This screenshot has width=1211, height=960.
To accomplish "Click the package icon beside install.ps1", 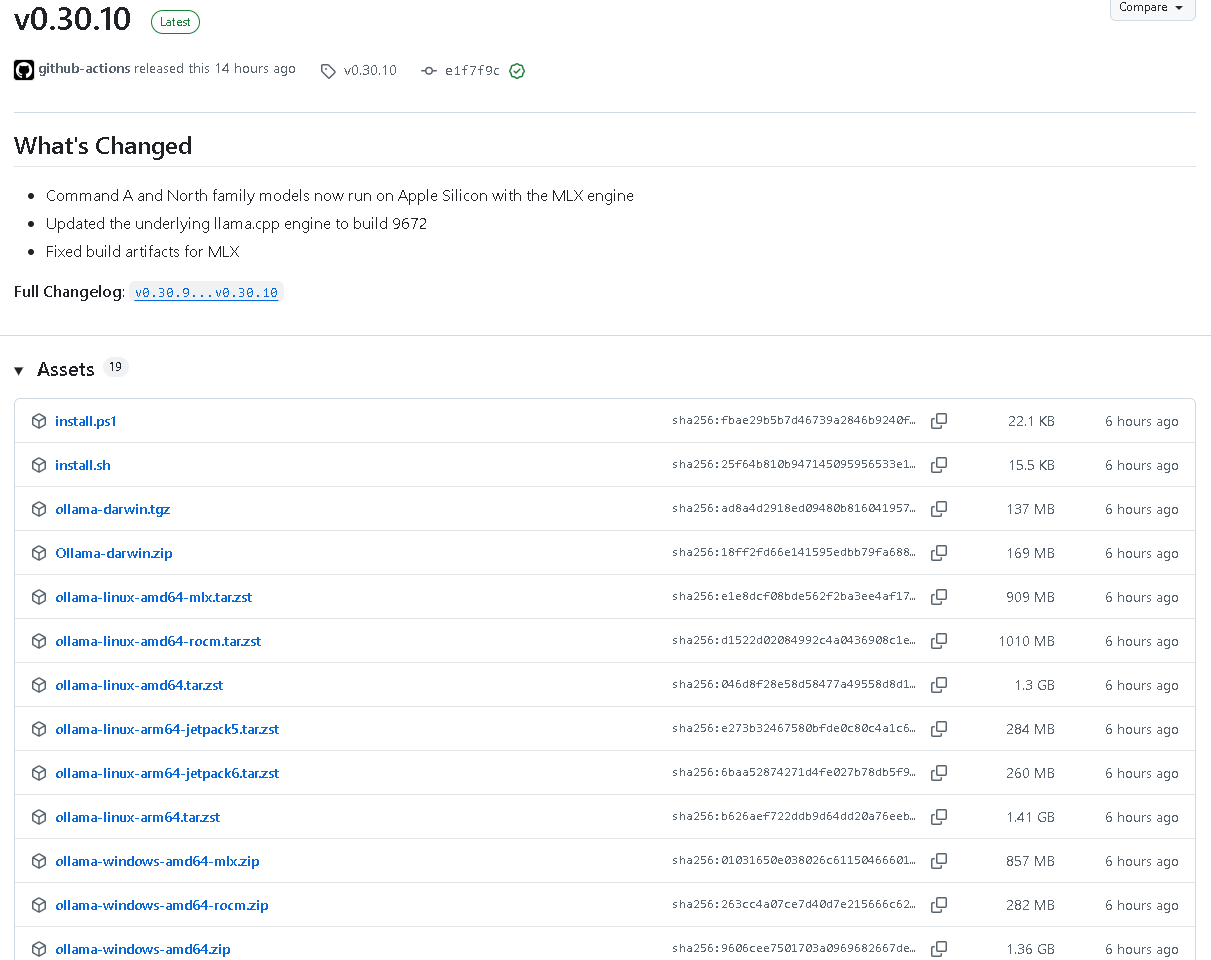I will point(39,421).
